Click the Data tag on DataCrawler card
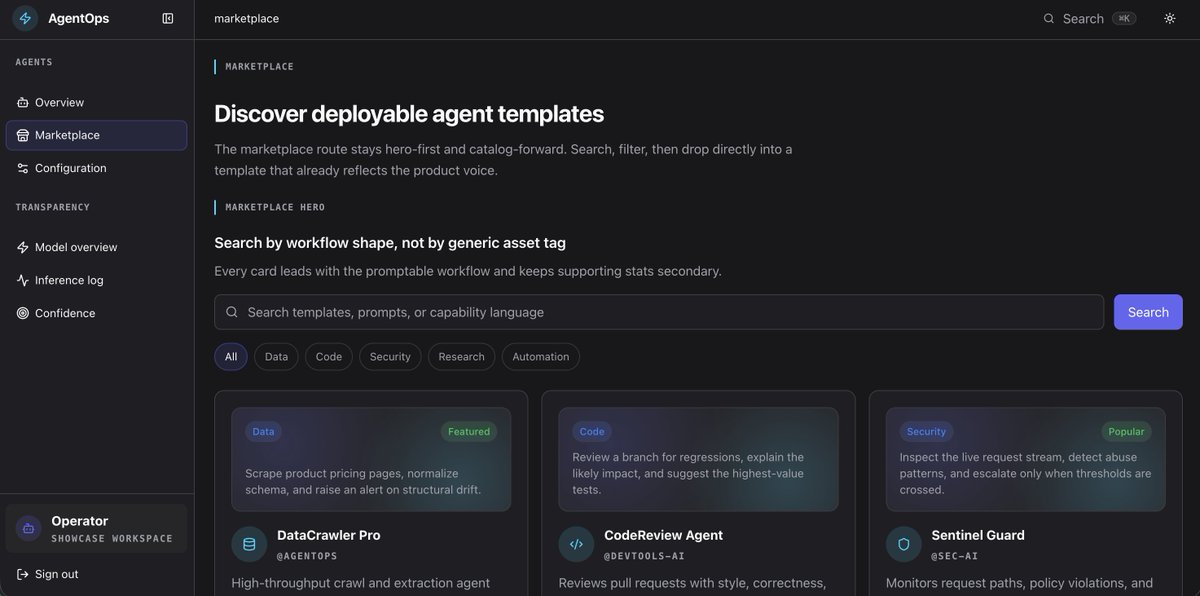Screen dimensions: 1200x596 (263, 432)
